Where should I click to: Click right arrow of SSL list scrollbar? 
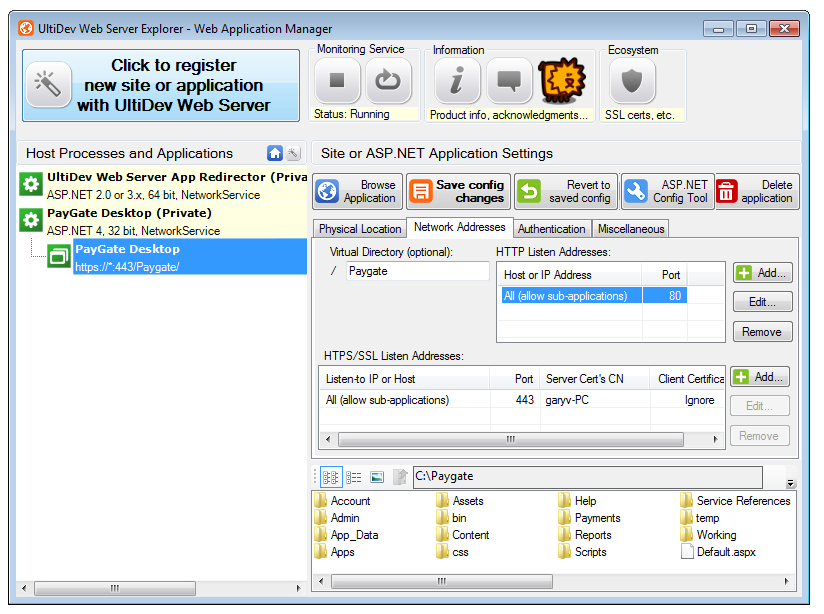[x=715, y=439]
